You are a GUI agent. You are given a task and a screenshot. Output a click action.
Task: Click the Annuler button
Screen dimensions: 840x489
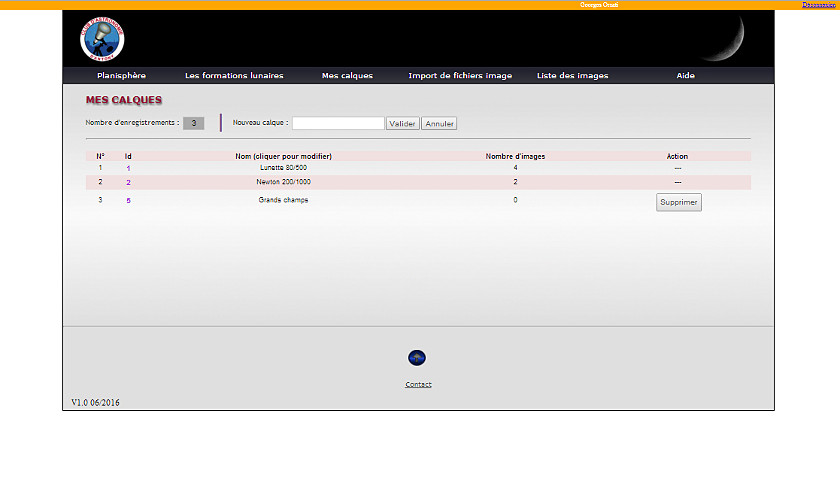coord(439,124)
